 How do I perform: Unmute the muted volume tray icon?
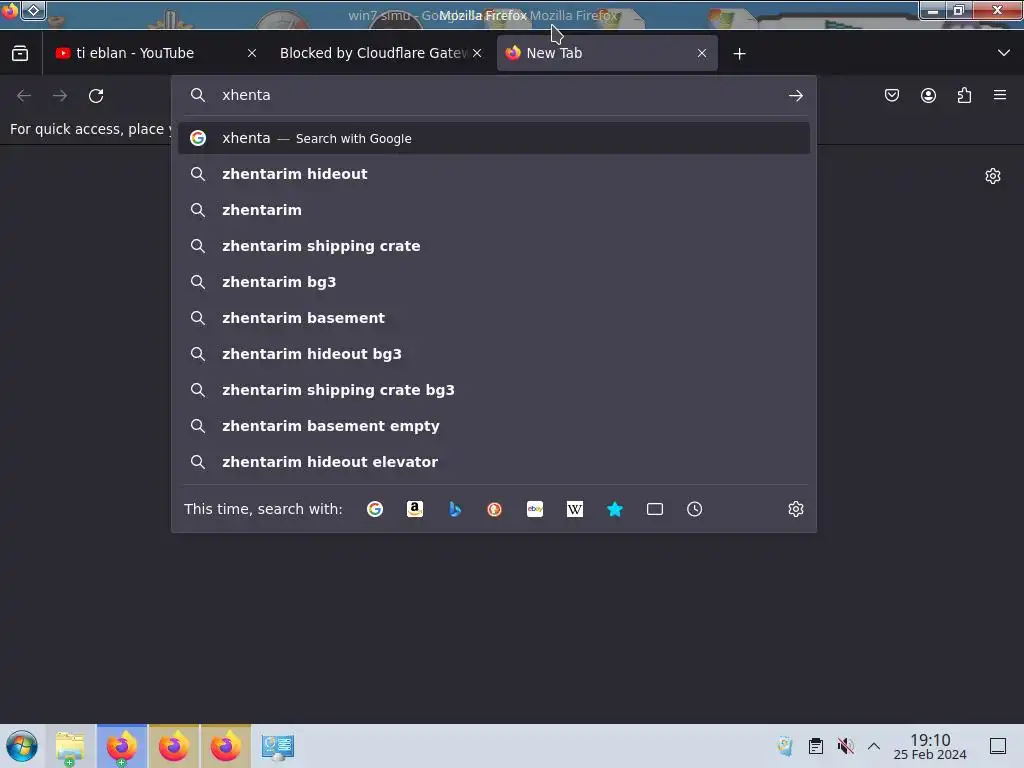pos(846,746)
